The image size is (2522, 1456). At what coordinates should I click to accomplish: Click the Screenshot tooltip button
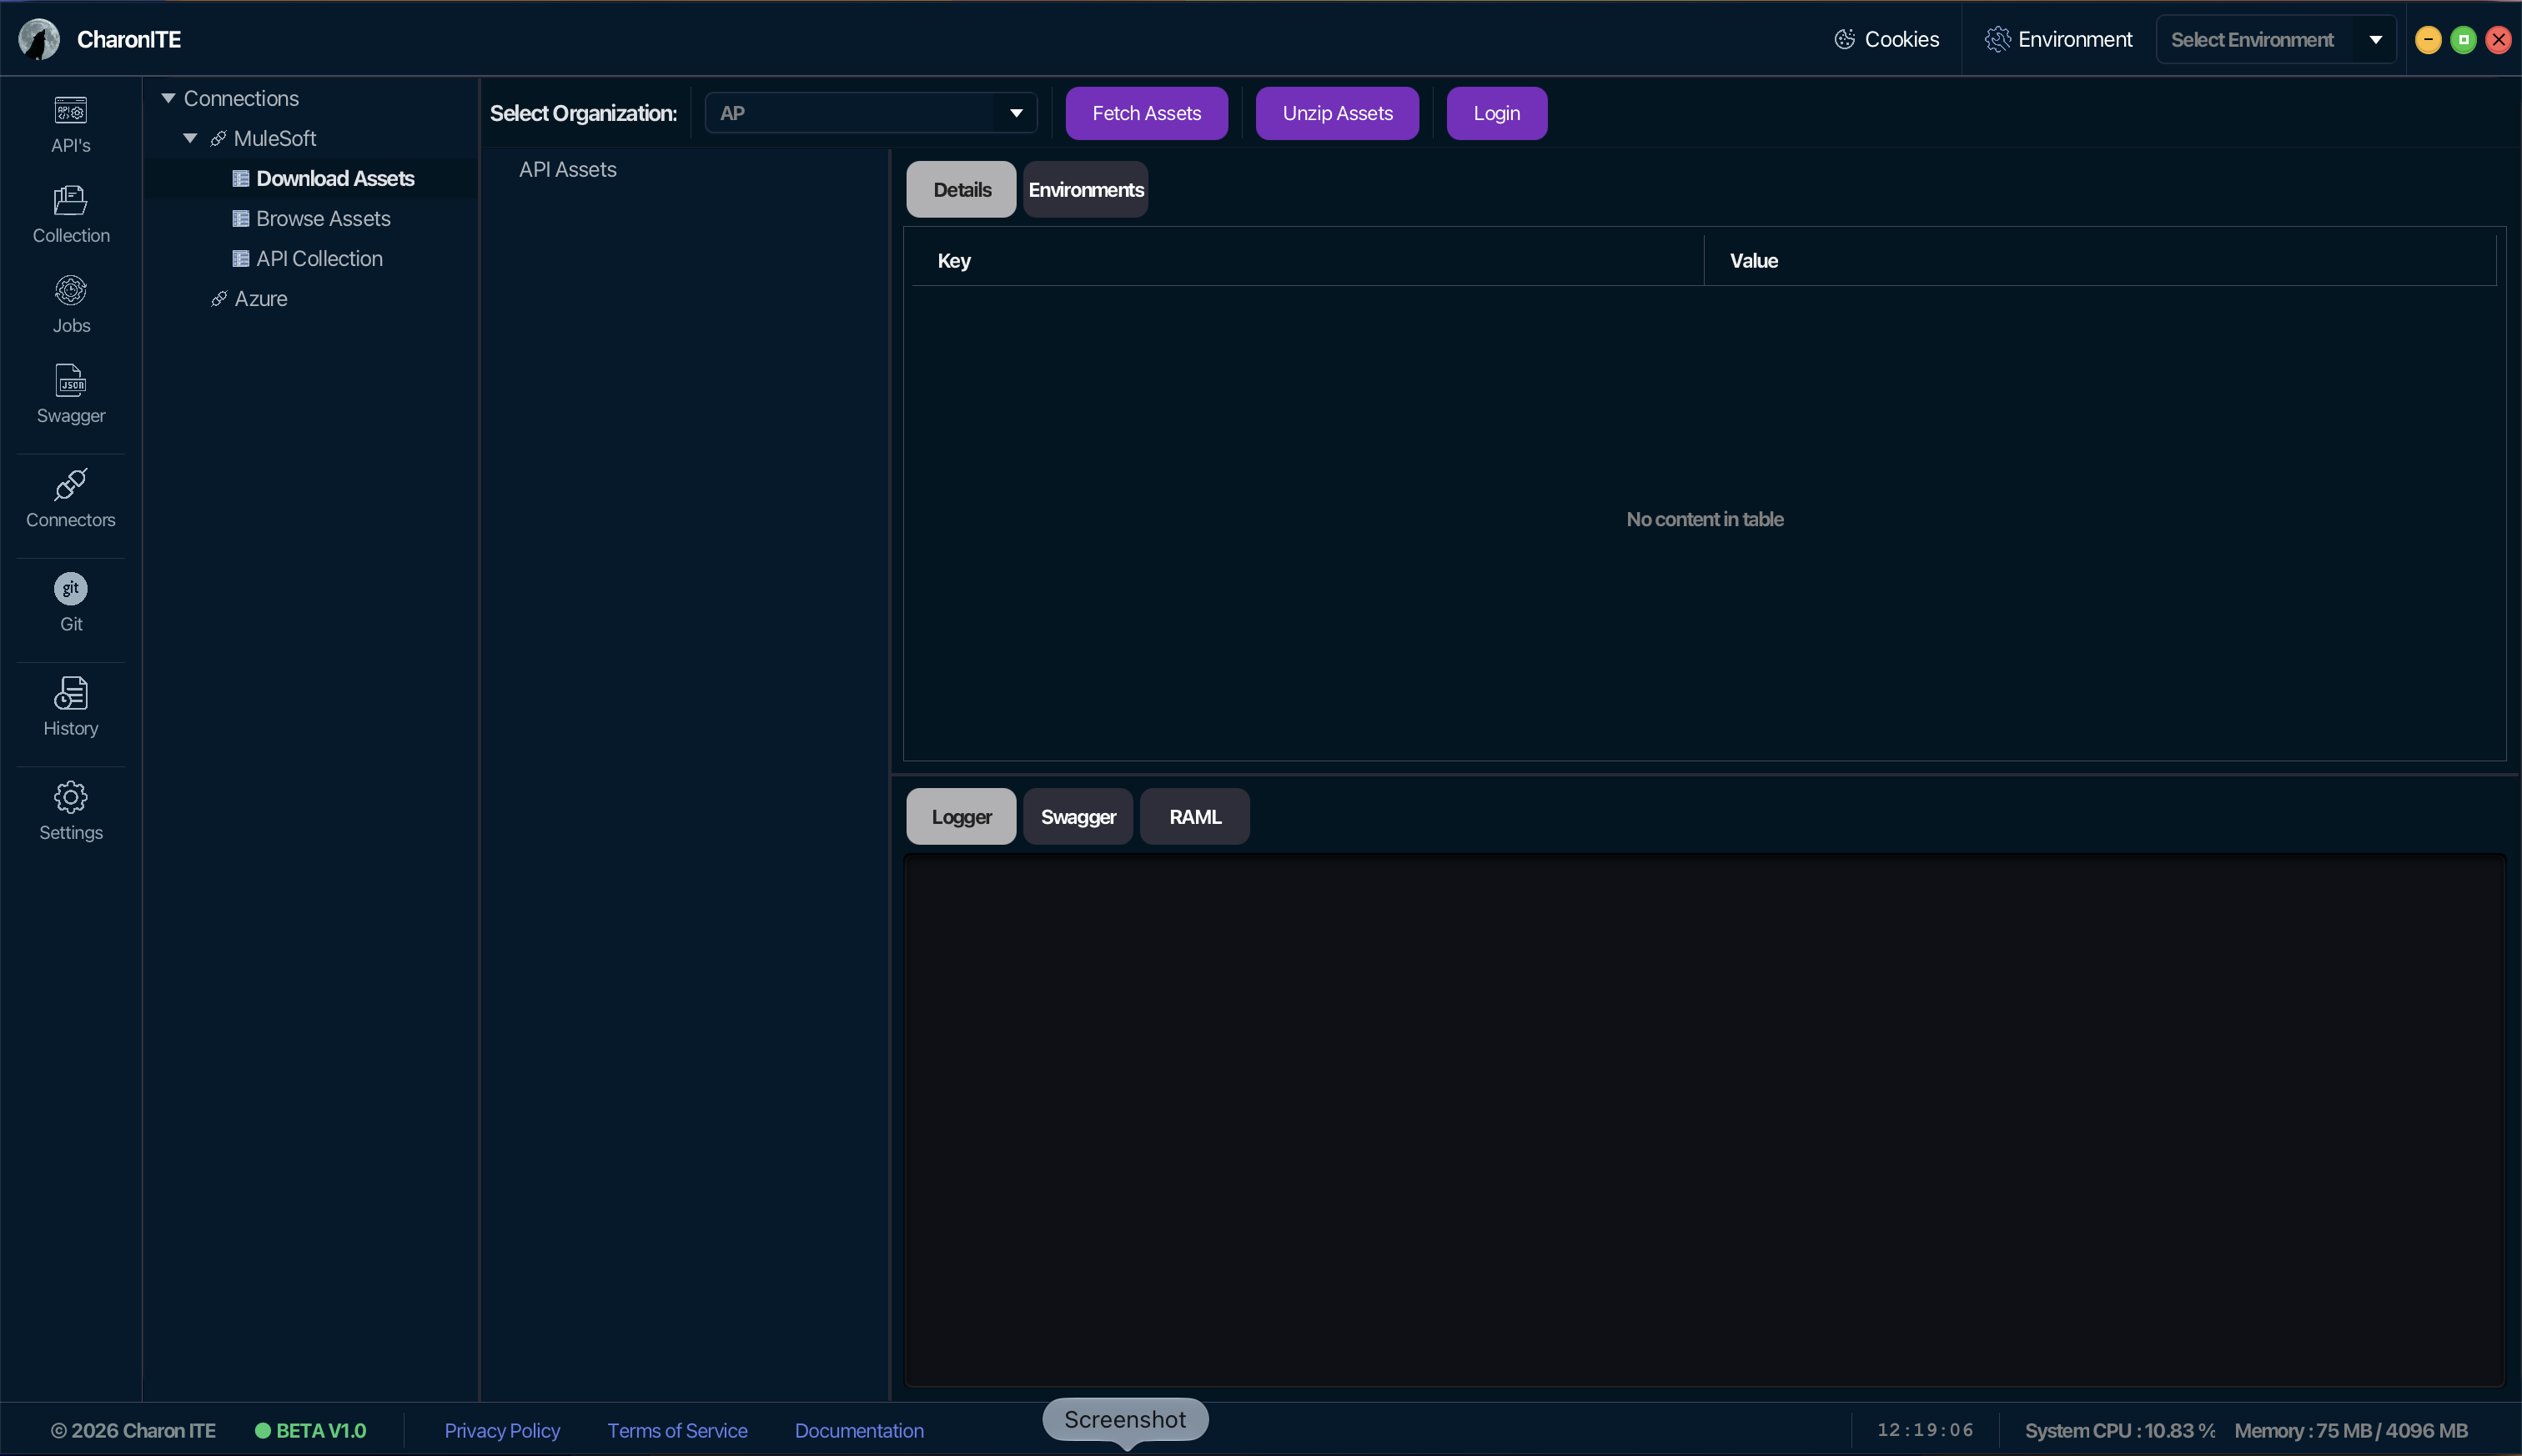[x=1125, y=1419]
